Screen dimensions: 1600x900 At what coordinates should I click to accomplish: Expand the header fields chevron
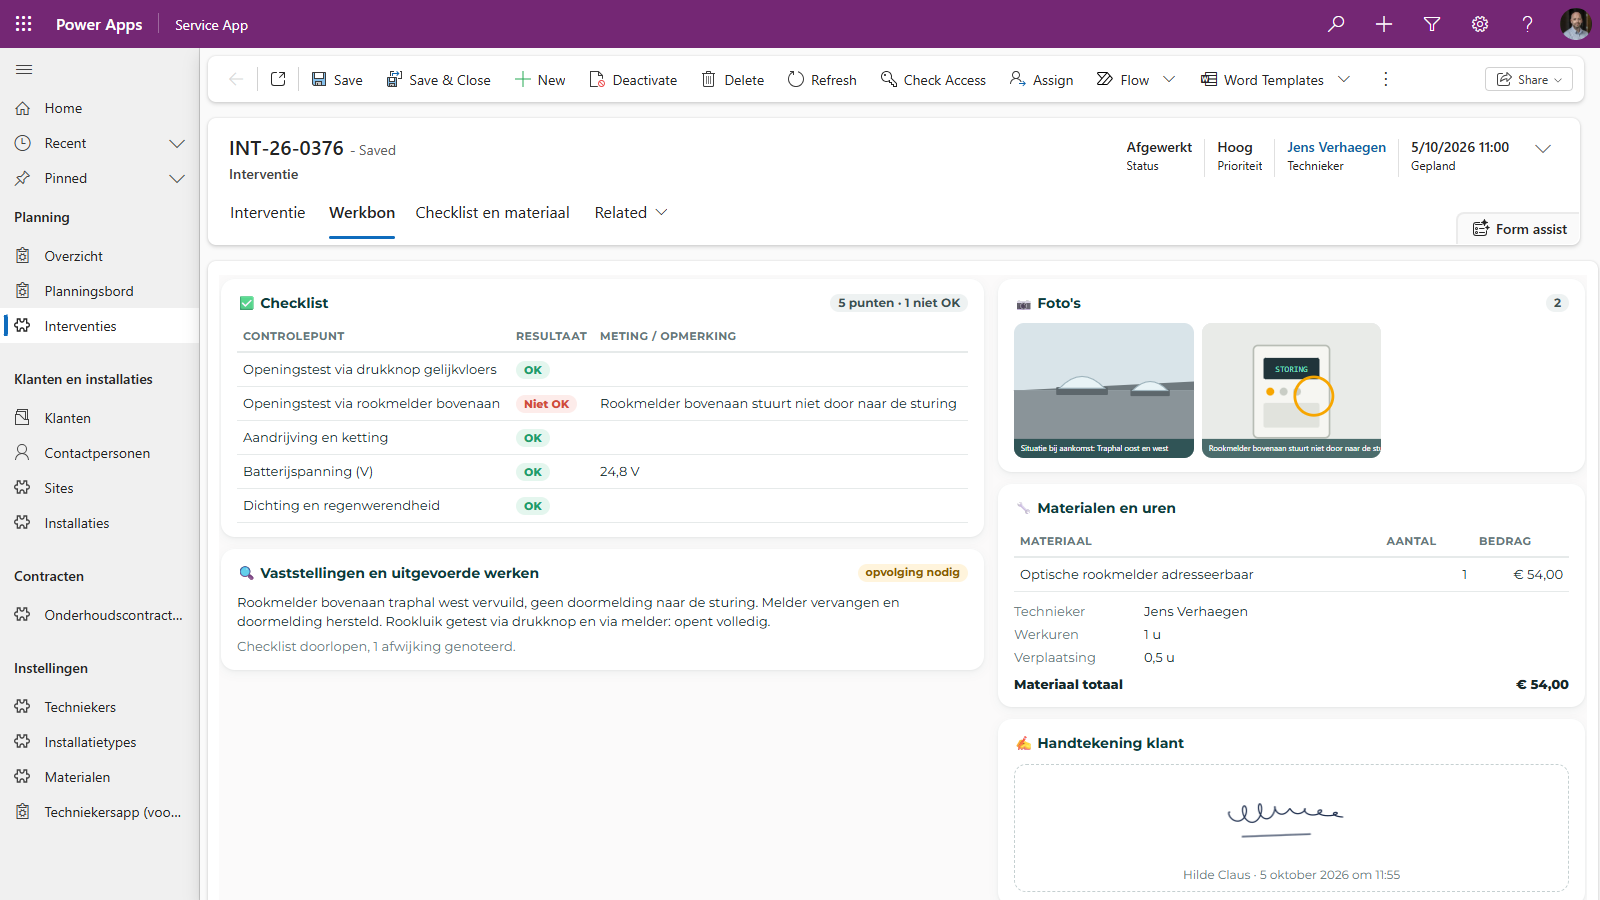click(x=1543, y=148)
